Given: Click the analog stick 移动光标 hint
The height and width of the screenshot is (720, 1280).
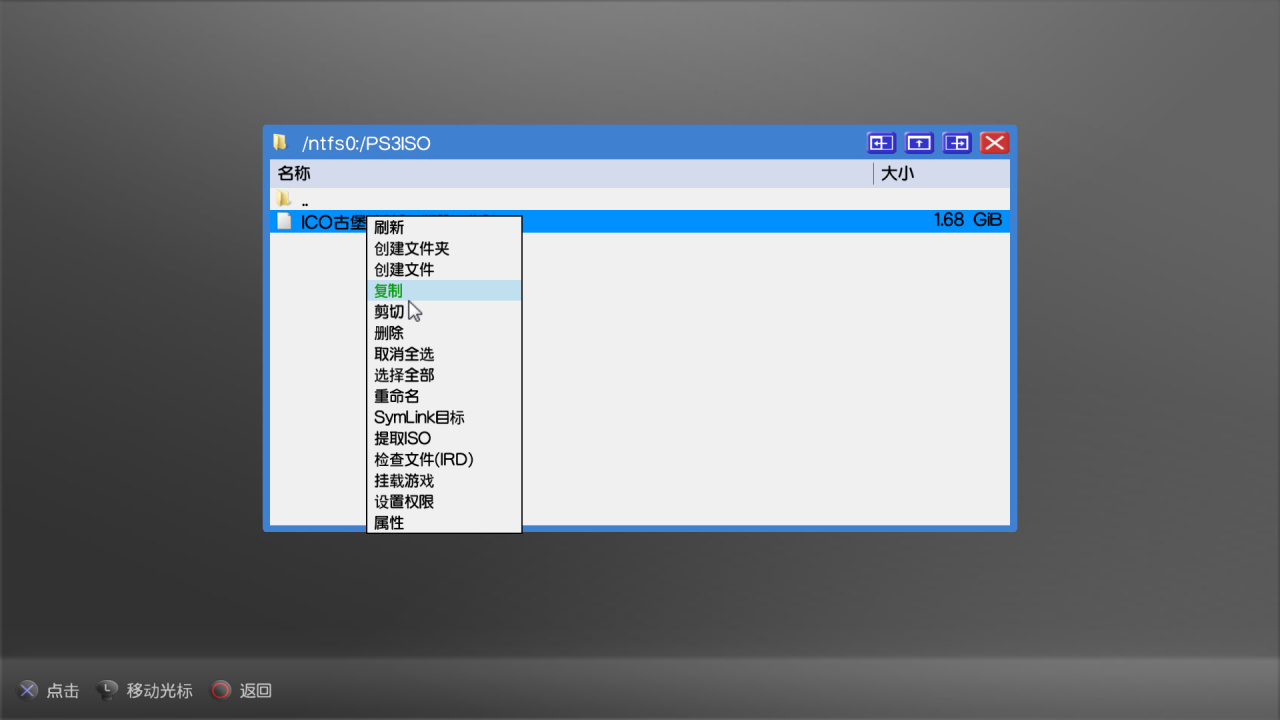Looking at the screenshot, I should click(x=145, y=690).
